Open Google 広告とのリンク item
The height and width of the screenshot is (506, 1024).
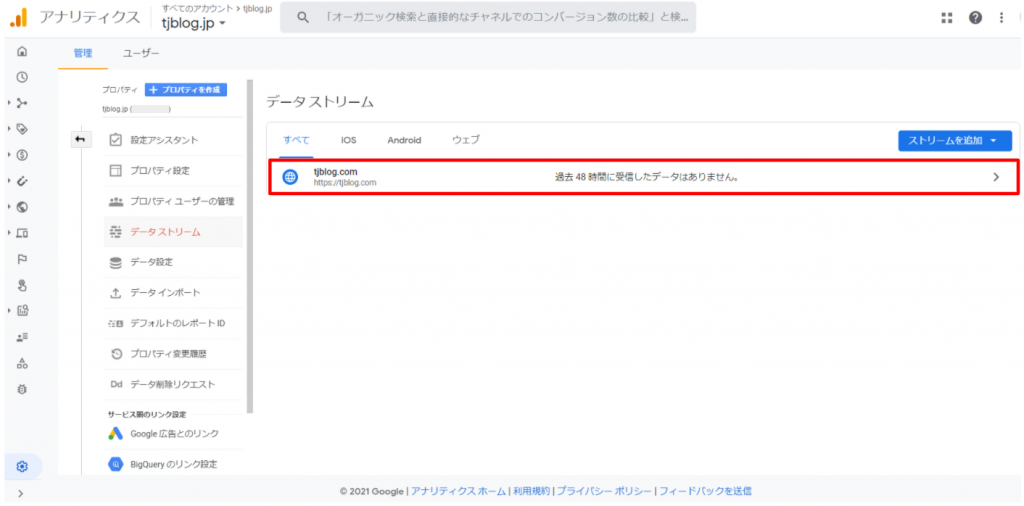click(173, 434)
